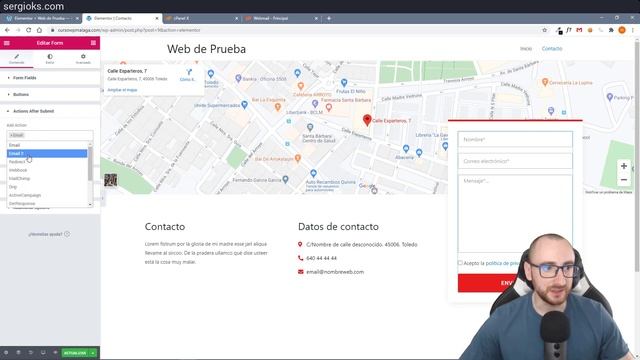The image size is (640, 360).
Task: Open a new browser tab
Action: [x=329, y=18]
